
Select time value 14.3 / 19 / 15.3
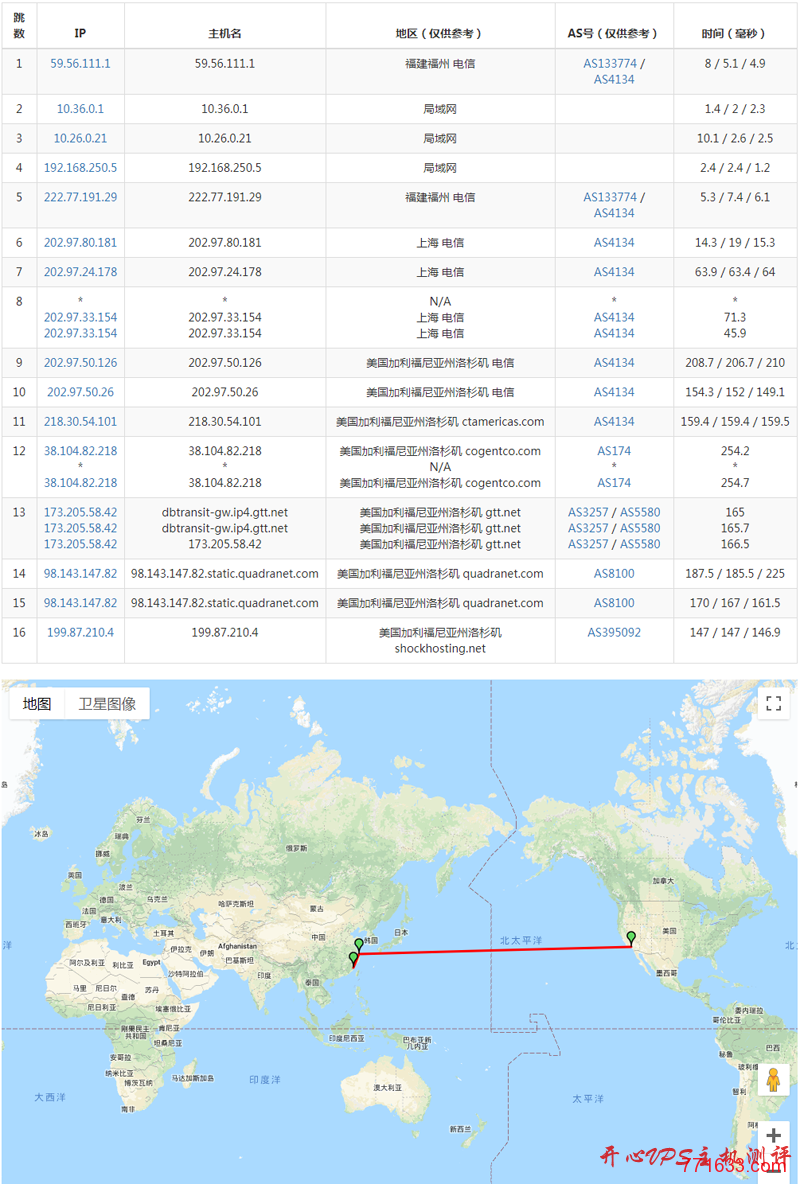735,242
